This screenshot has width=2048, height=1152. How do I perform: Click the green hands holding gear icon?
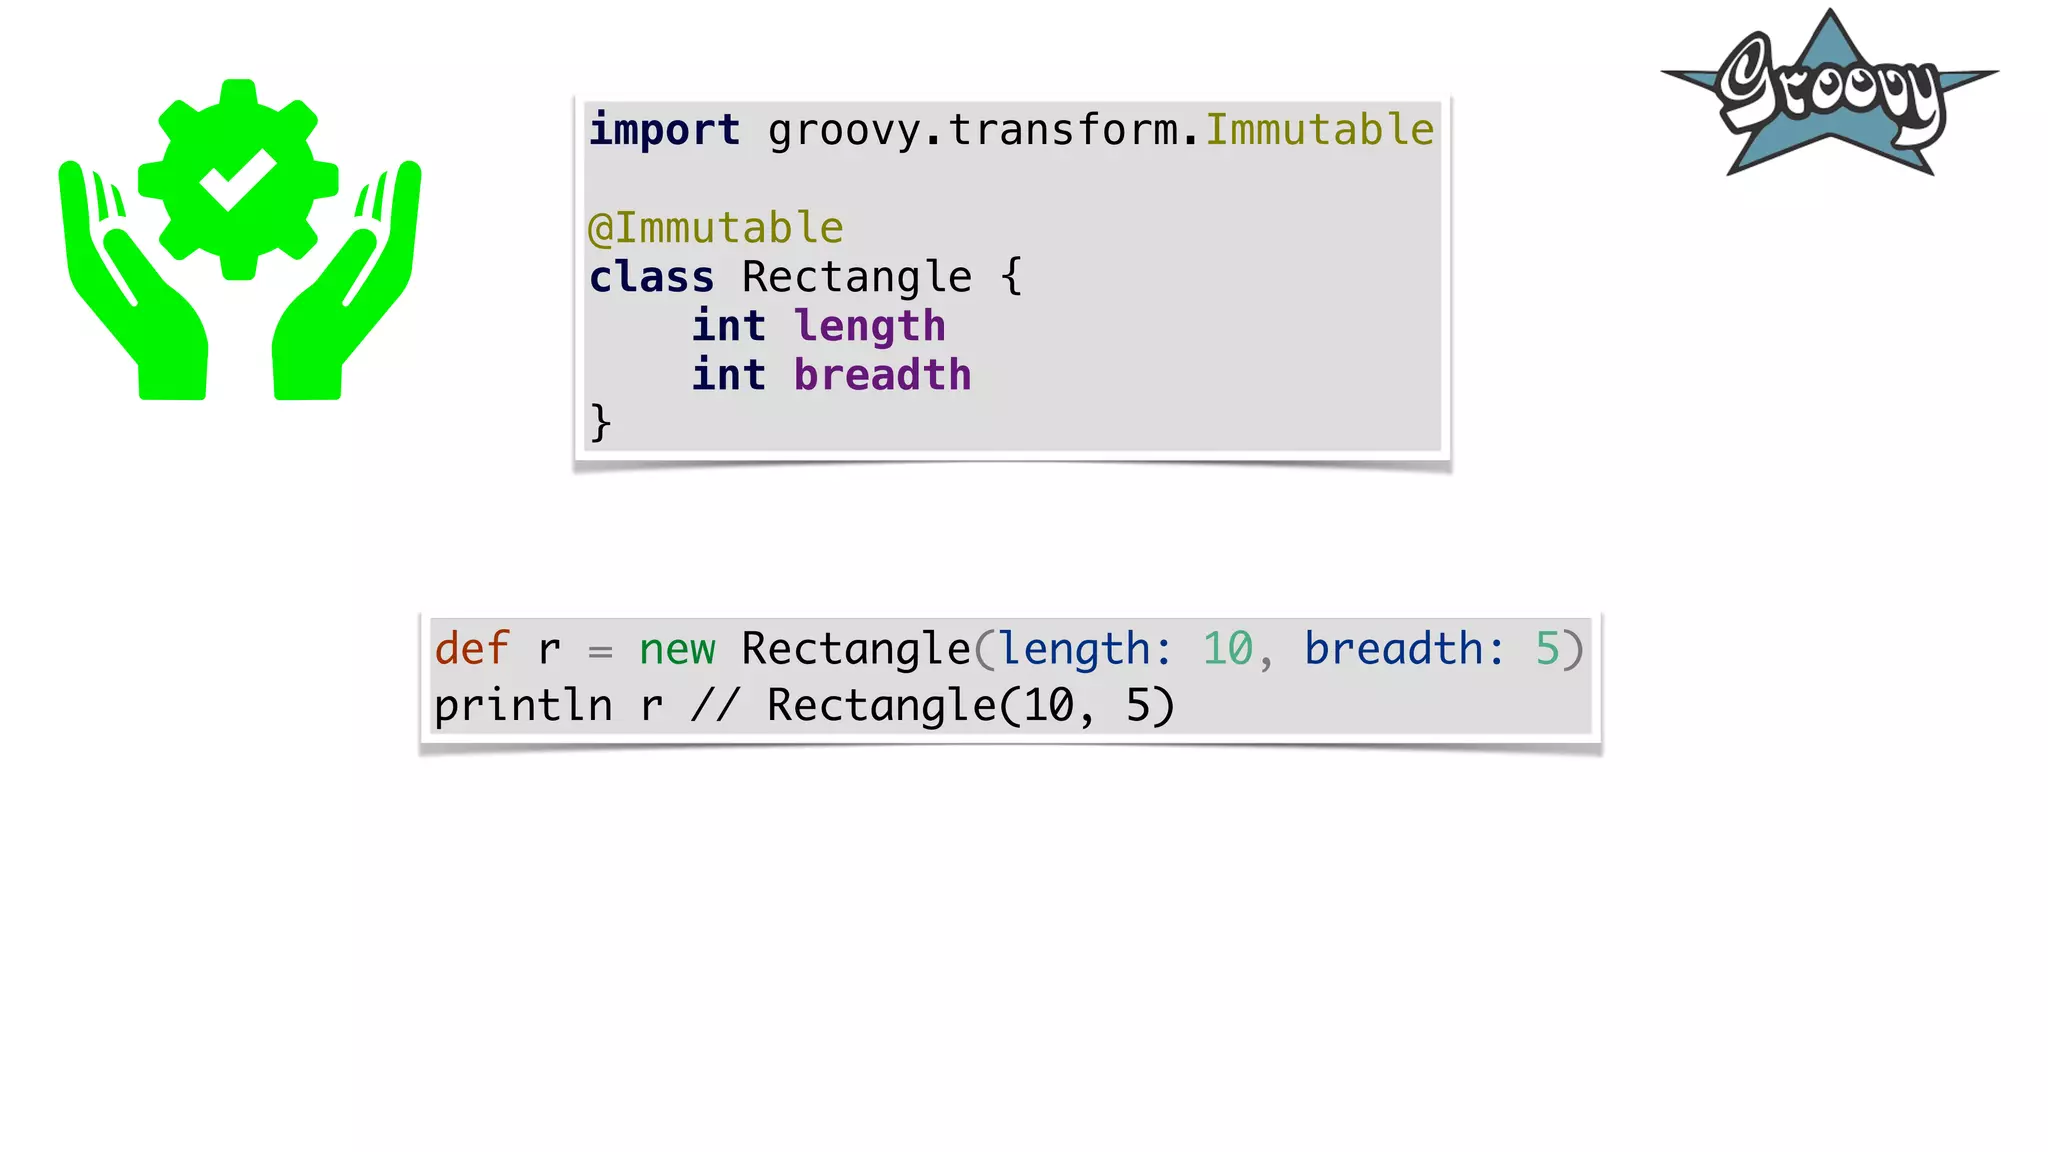[240, 240]
